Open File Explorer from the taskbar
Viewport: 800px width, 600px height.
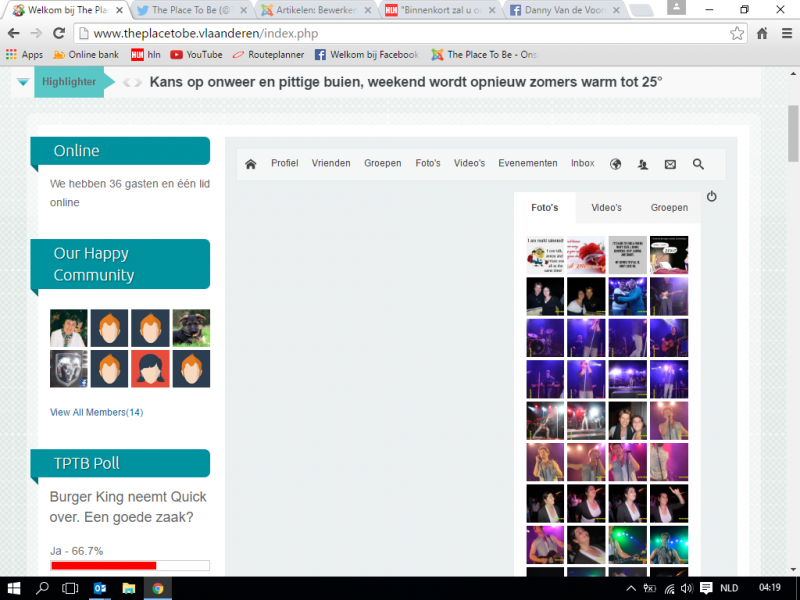129,588
